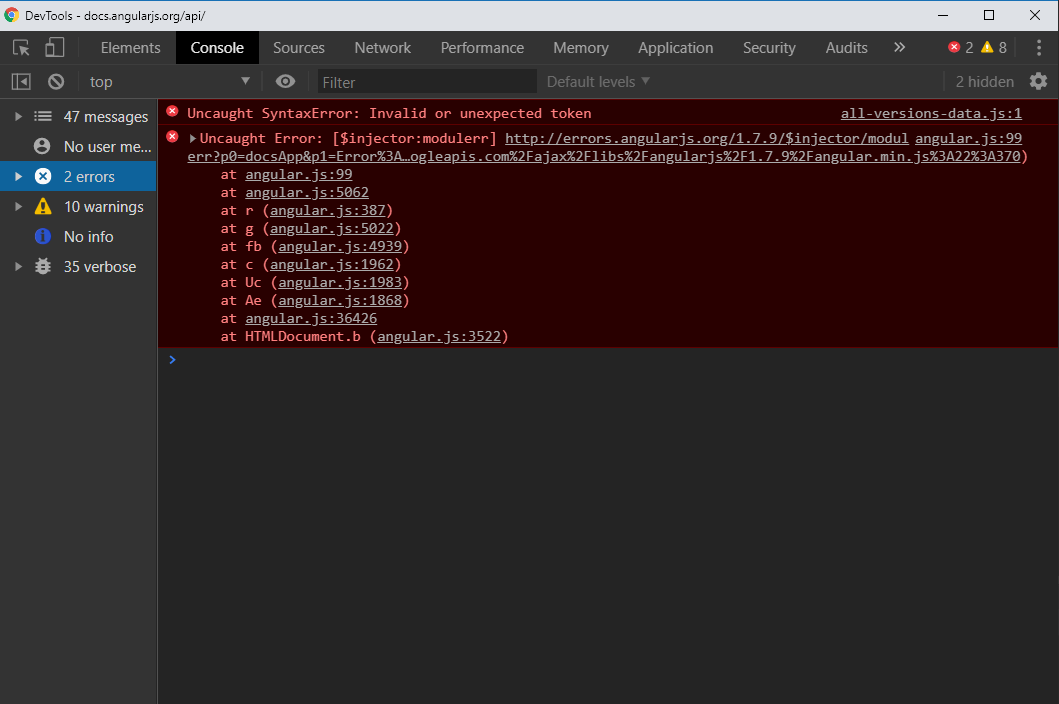Open the angular.js:3522 stack link
The width and height of the screenshot is (1059, 704).
click(439, 336)
